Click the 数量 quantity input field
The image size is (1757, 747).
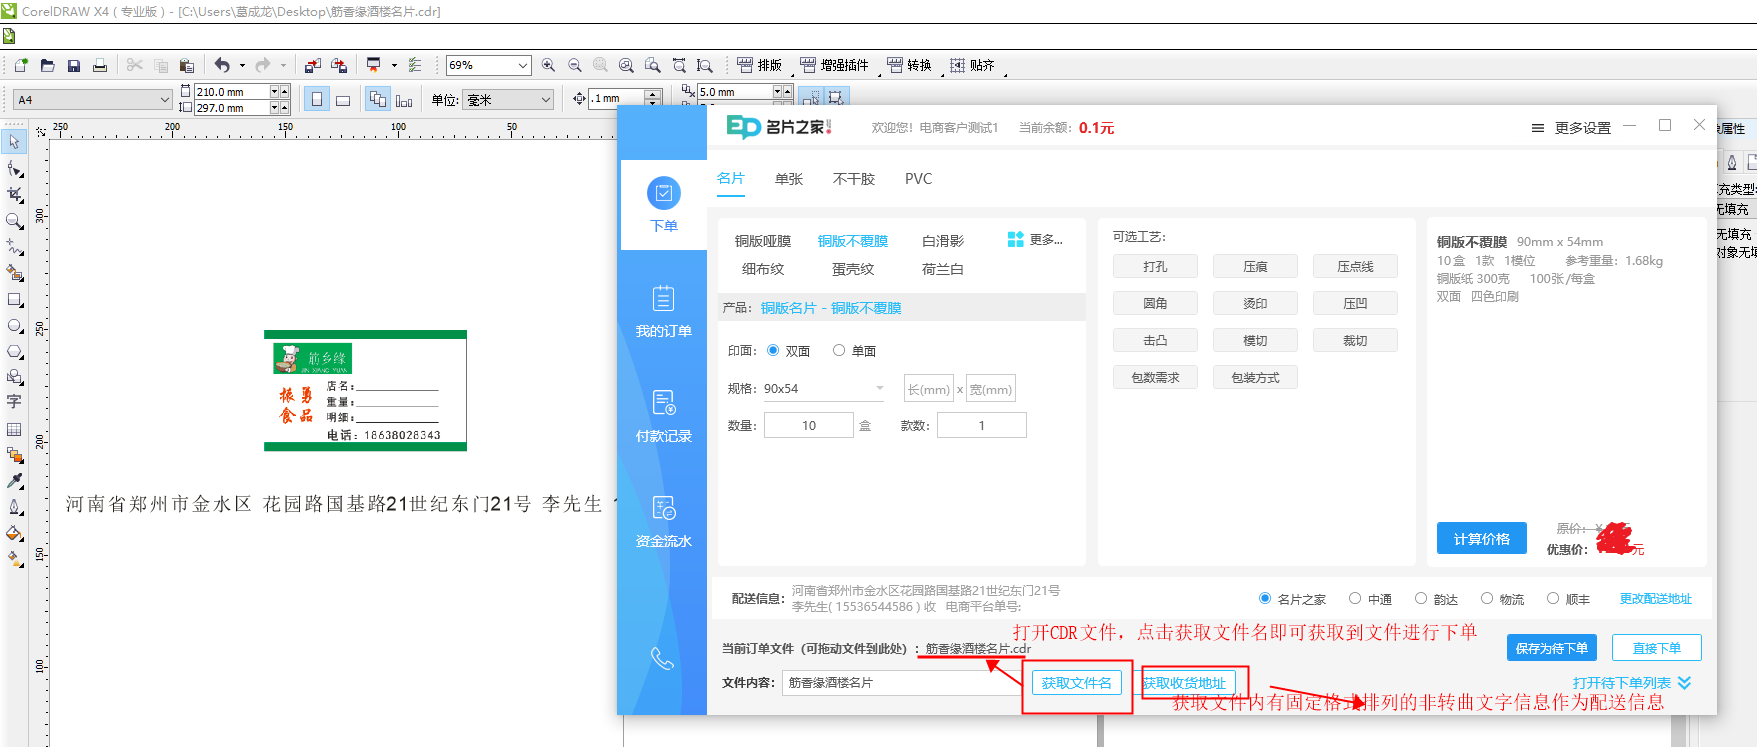pyautogui.click(x=809, y=425)
